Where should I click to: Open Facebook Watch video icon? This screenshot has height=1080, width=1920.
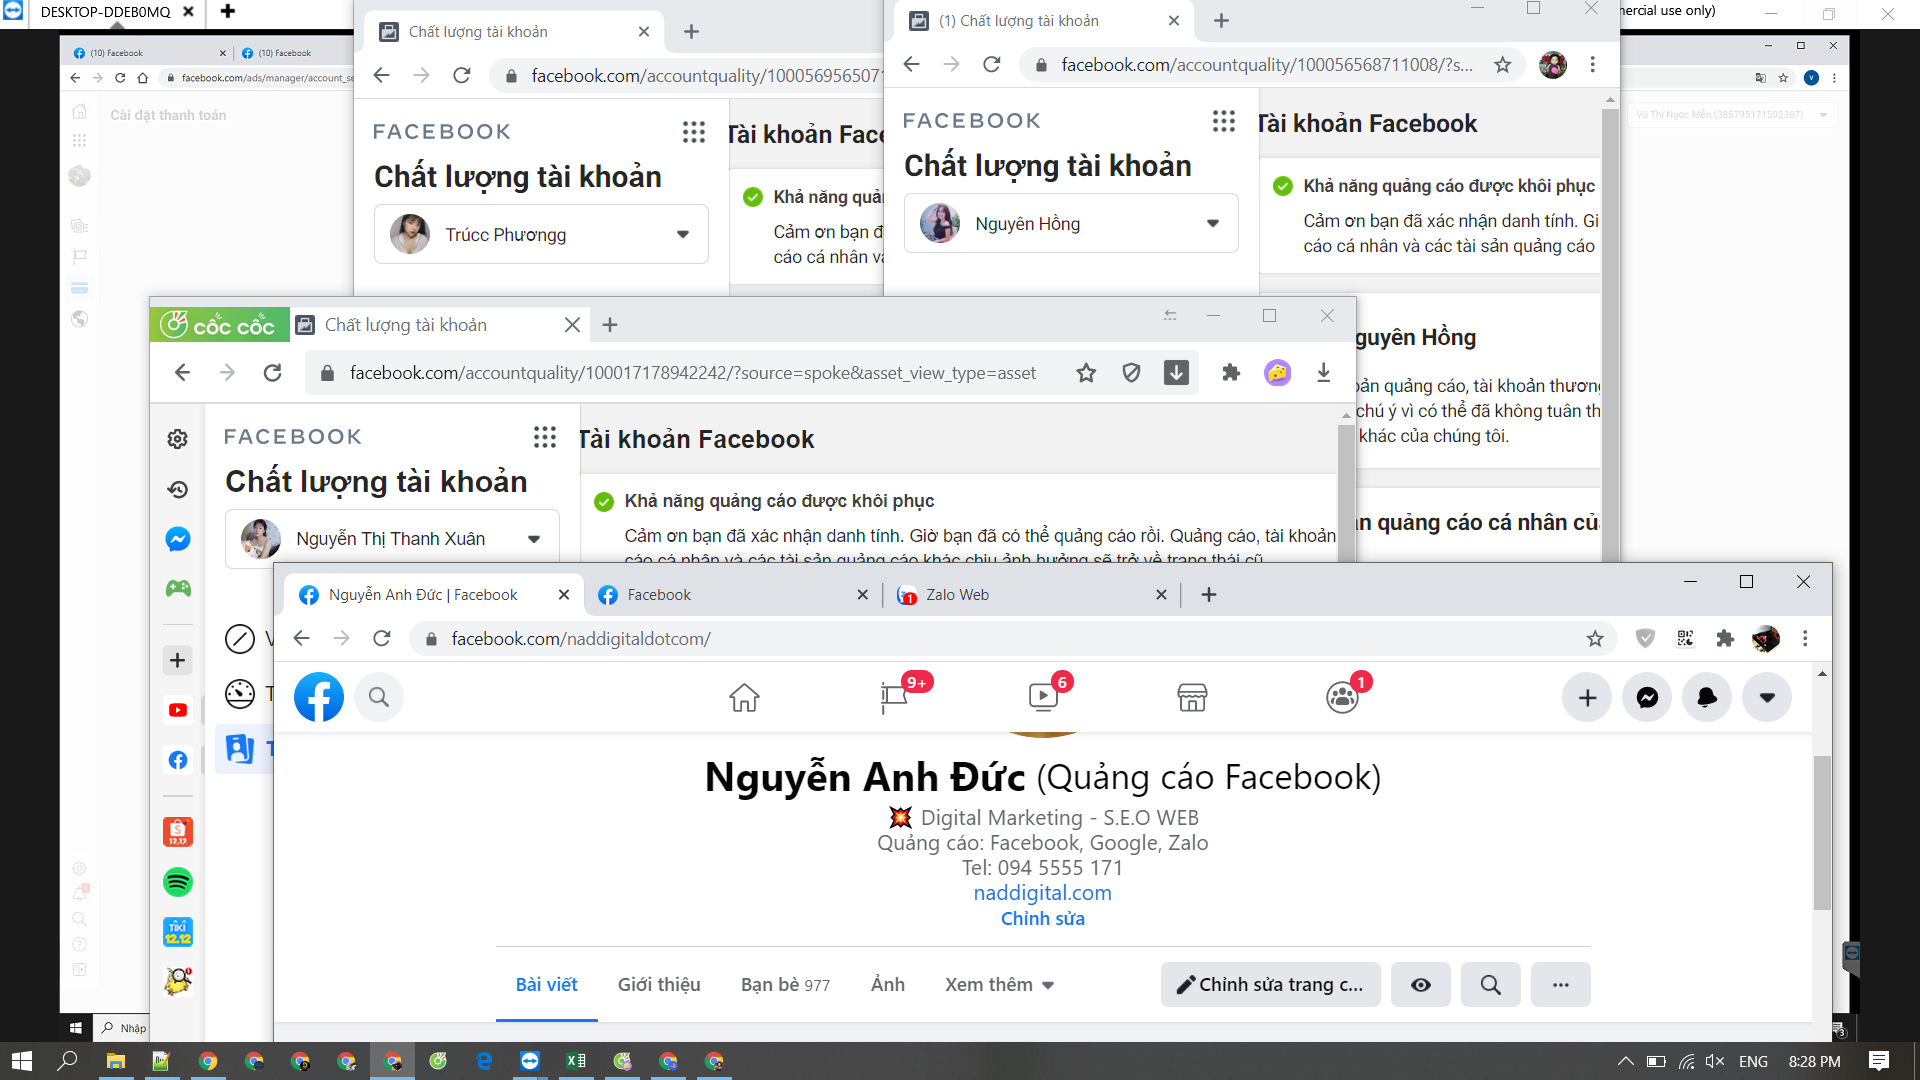coord(1043,697)
